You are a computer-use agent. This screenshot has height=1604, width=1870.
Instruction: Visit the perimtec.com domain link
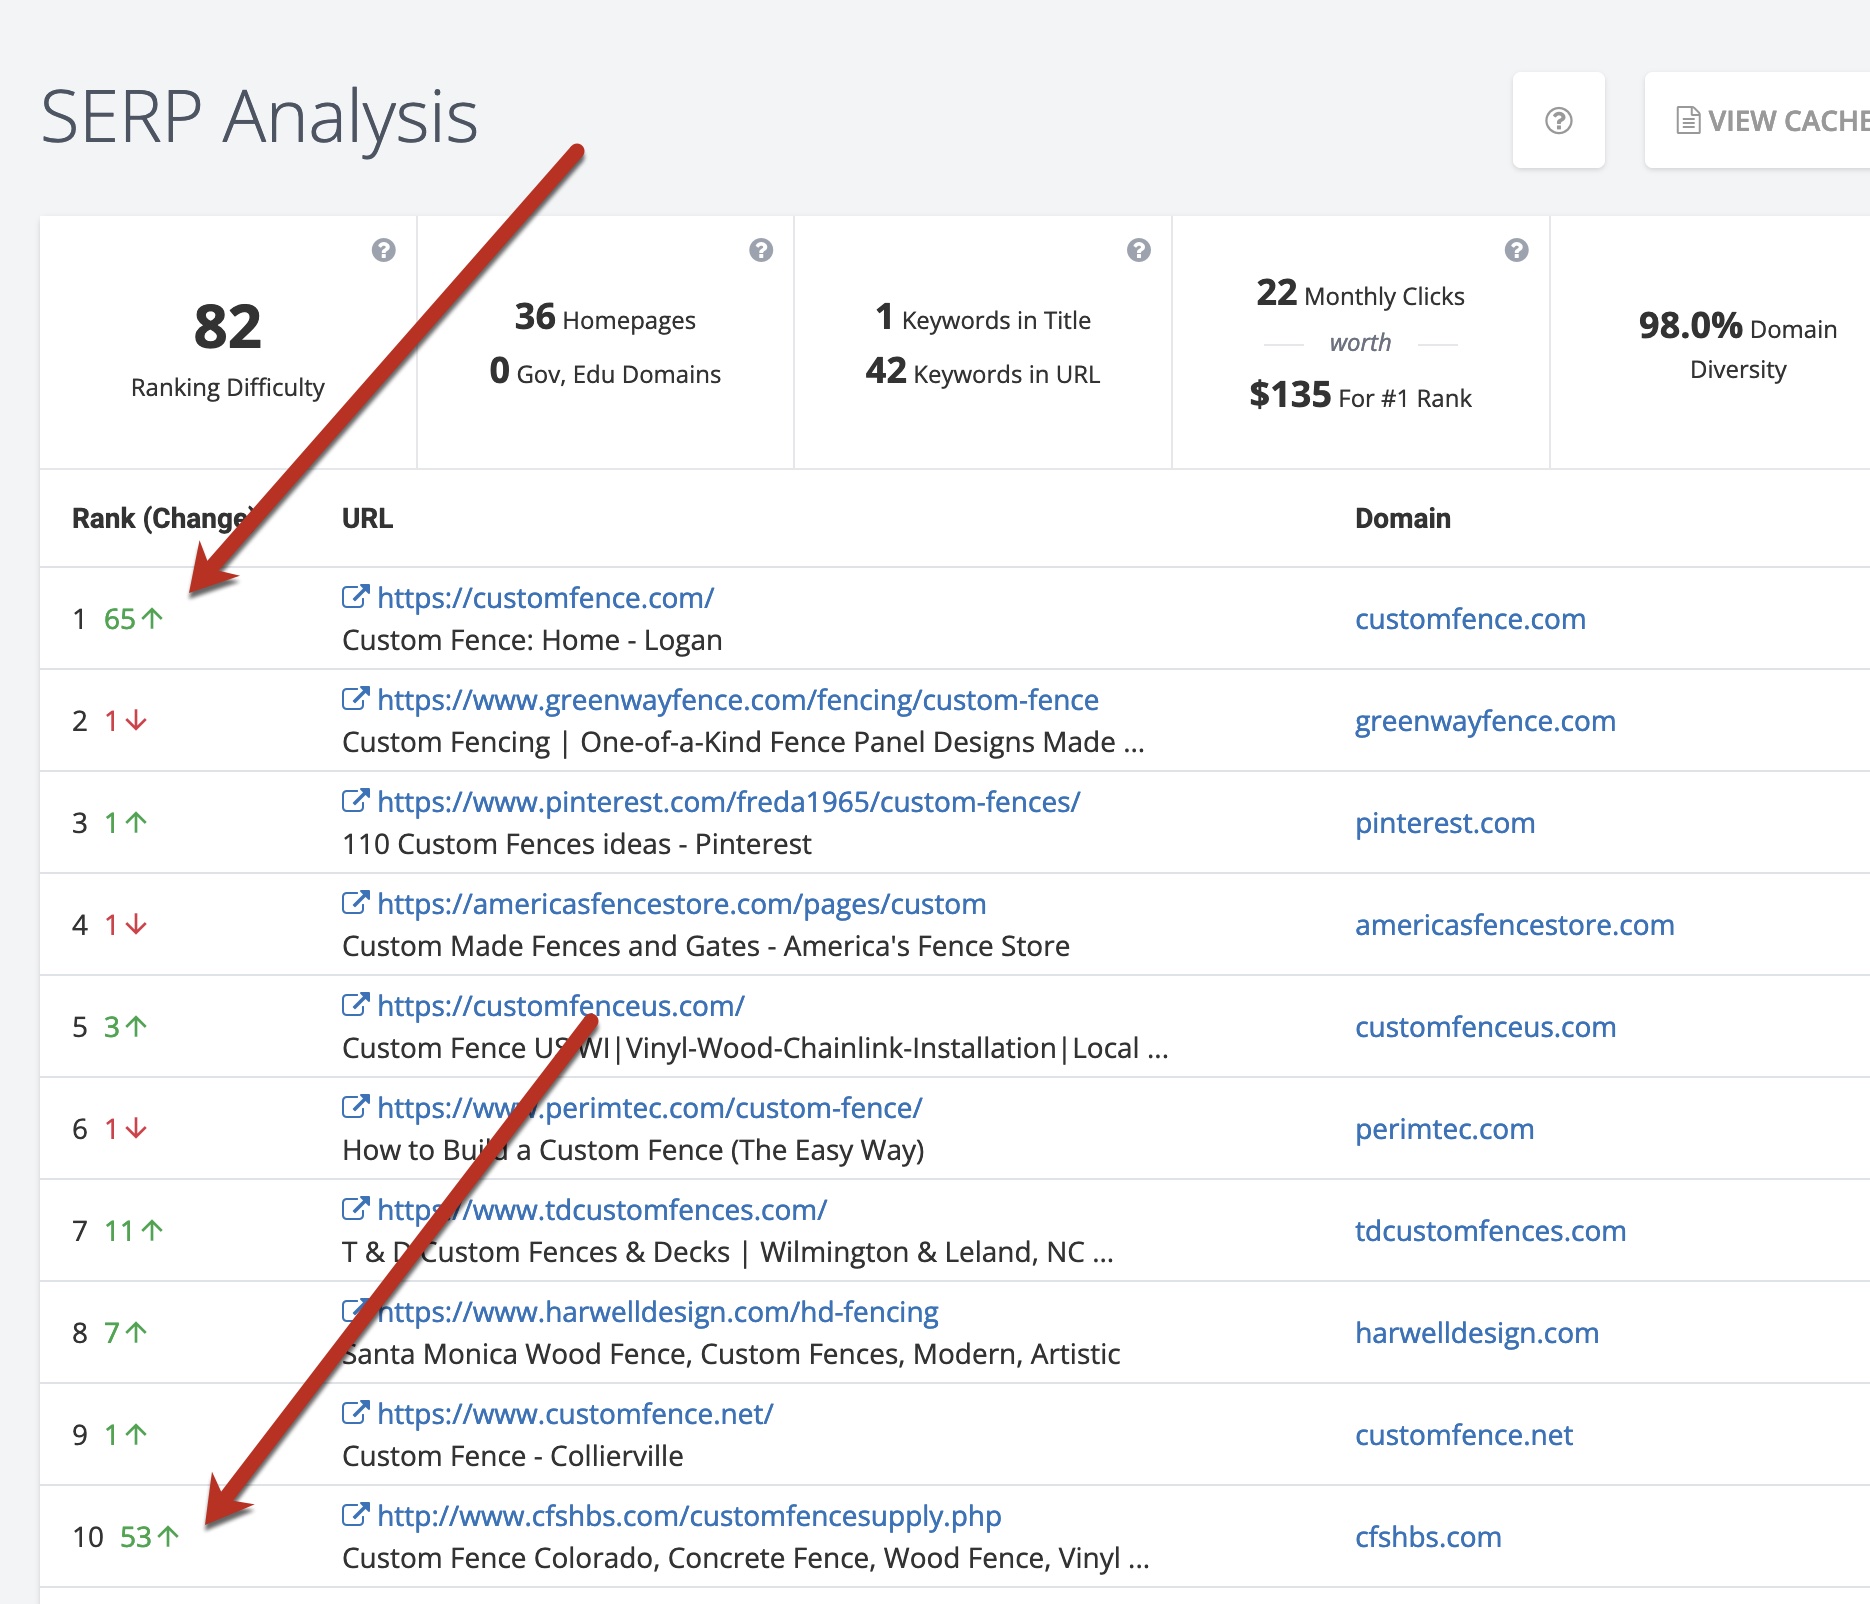(x=1444, y=1129)
